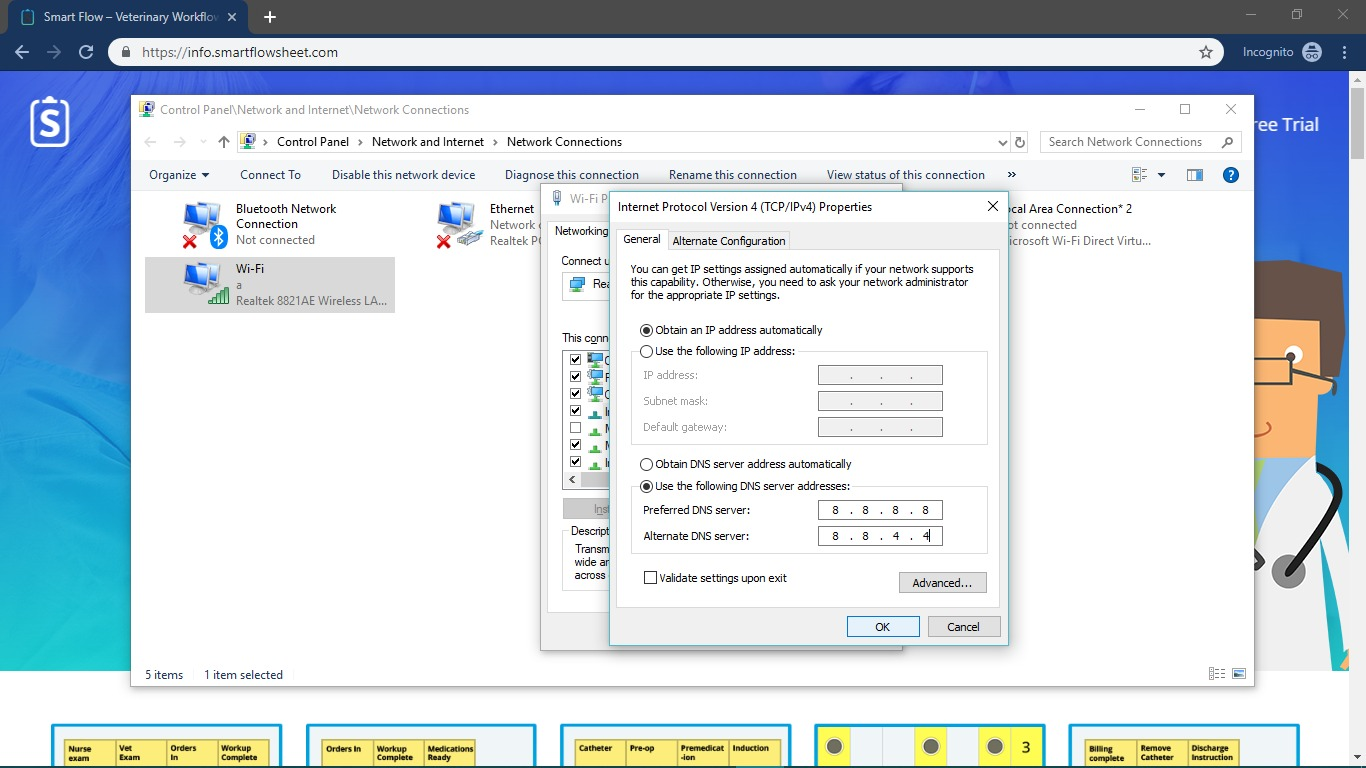
Task: Click Cancel in IPv4 Properties
Action: (963, 627)
